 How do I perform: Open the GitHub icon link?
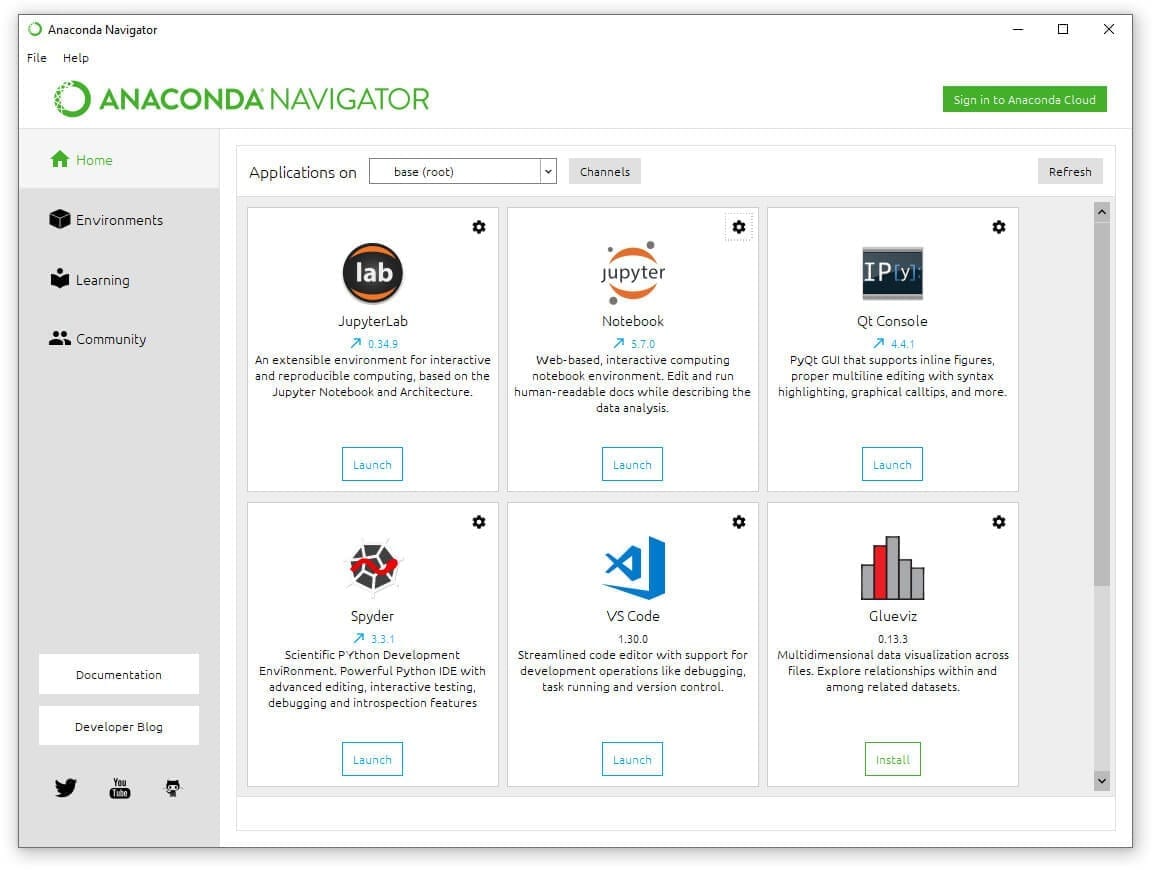click(173, 788)
